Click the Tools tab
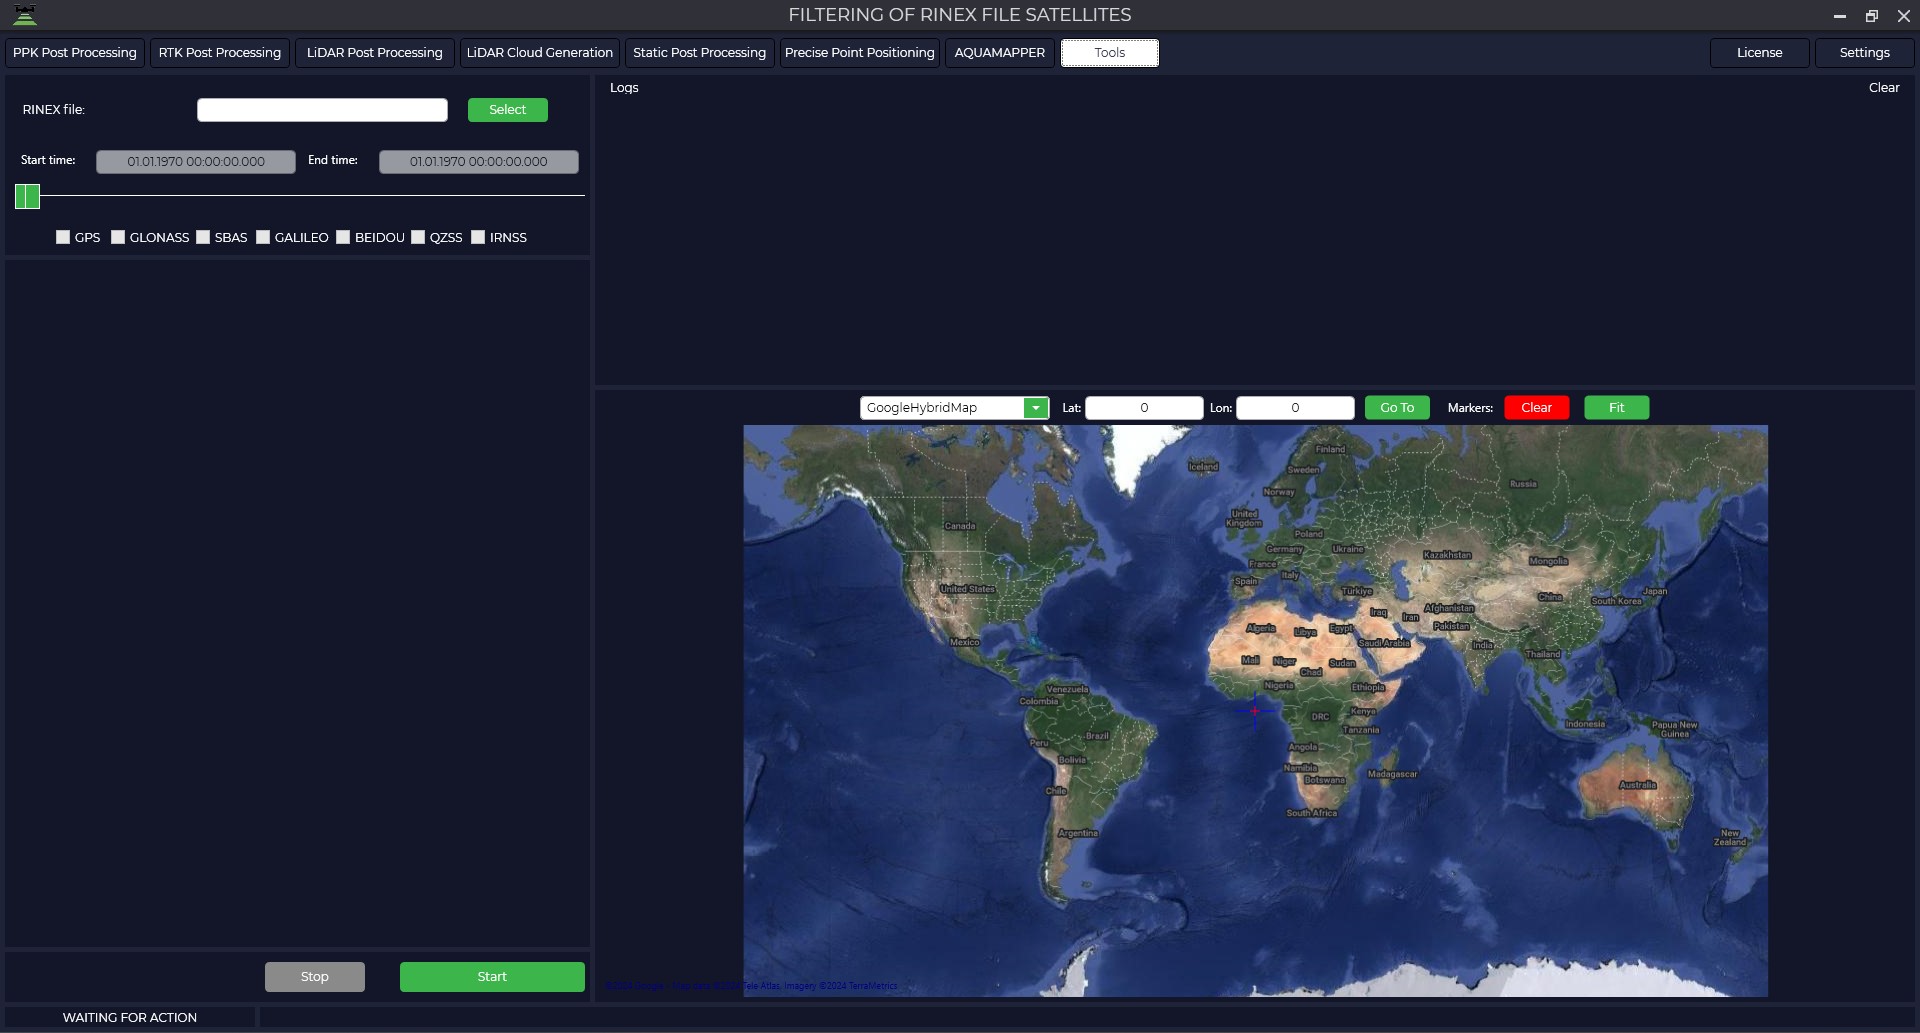 (x=1110, y=53)
